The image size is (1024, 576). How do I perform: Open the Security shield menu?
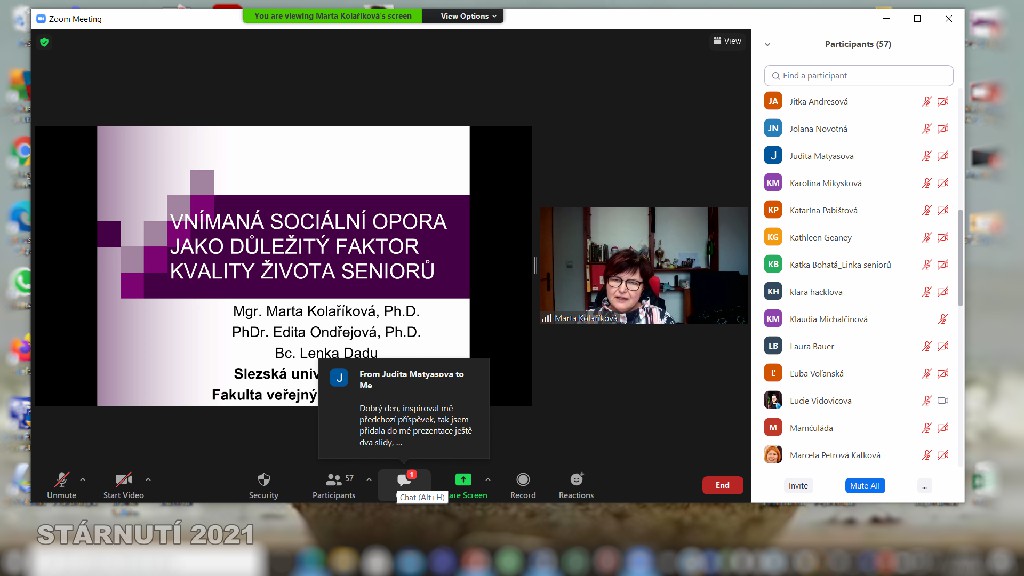[264, 481]
